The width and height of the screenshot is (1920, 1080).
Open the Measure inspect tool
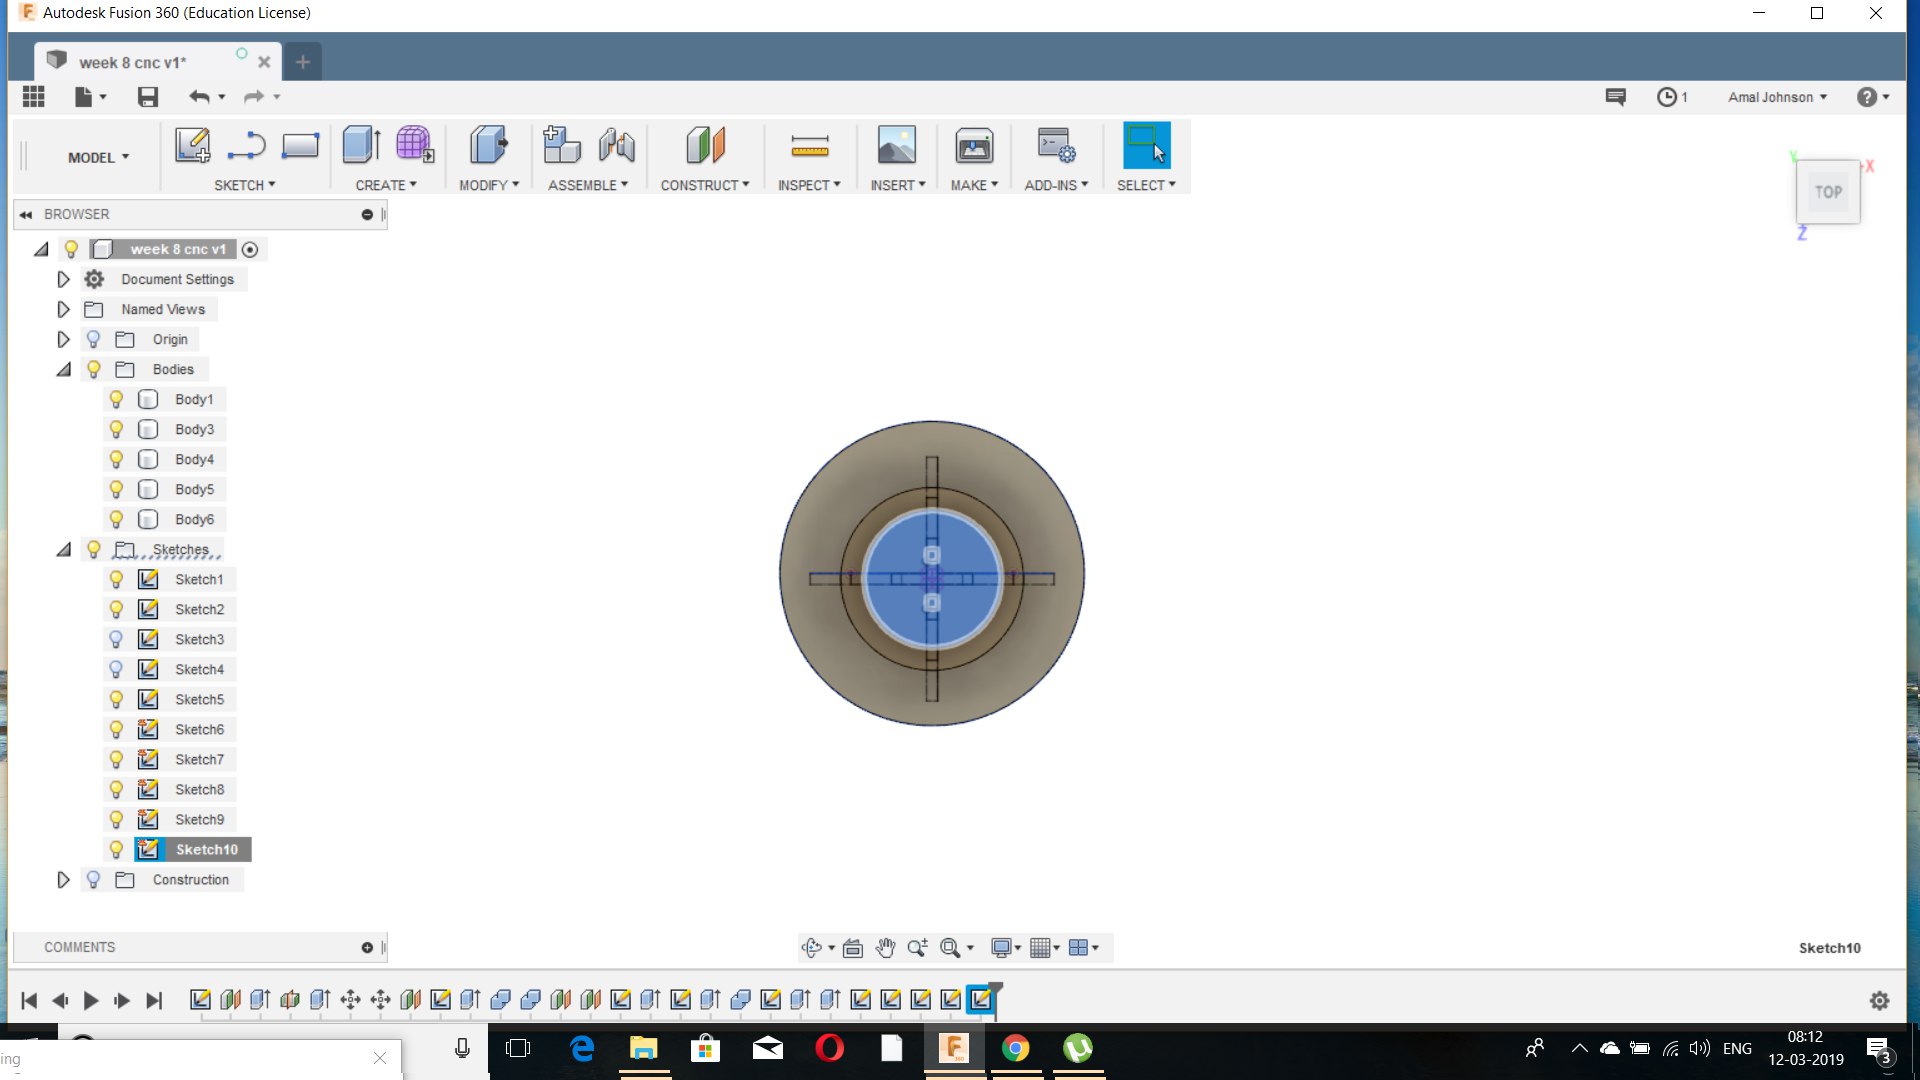pos(809,146)
